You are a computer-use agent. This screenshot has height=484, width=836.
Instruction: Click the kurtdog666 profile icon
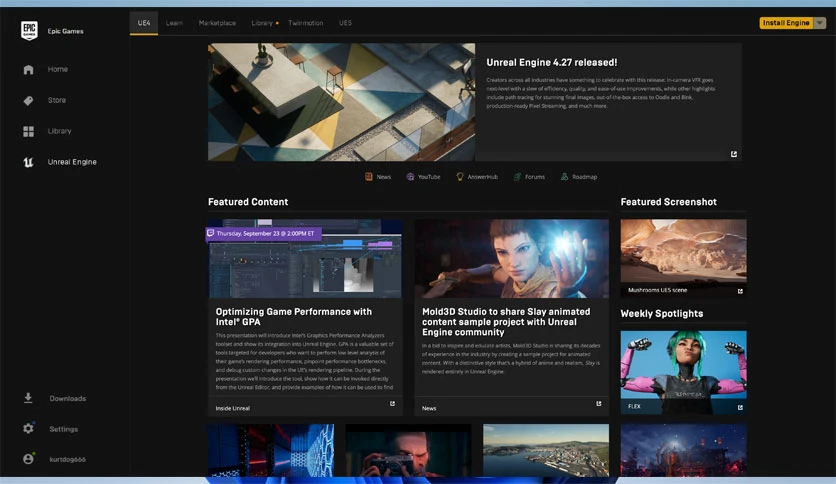28,458
